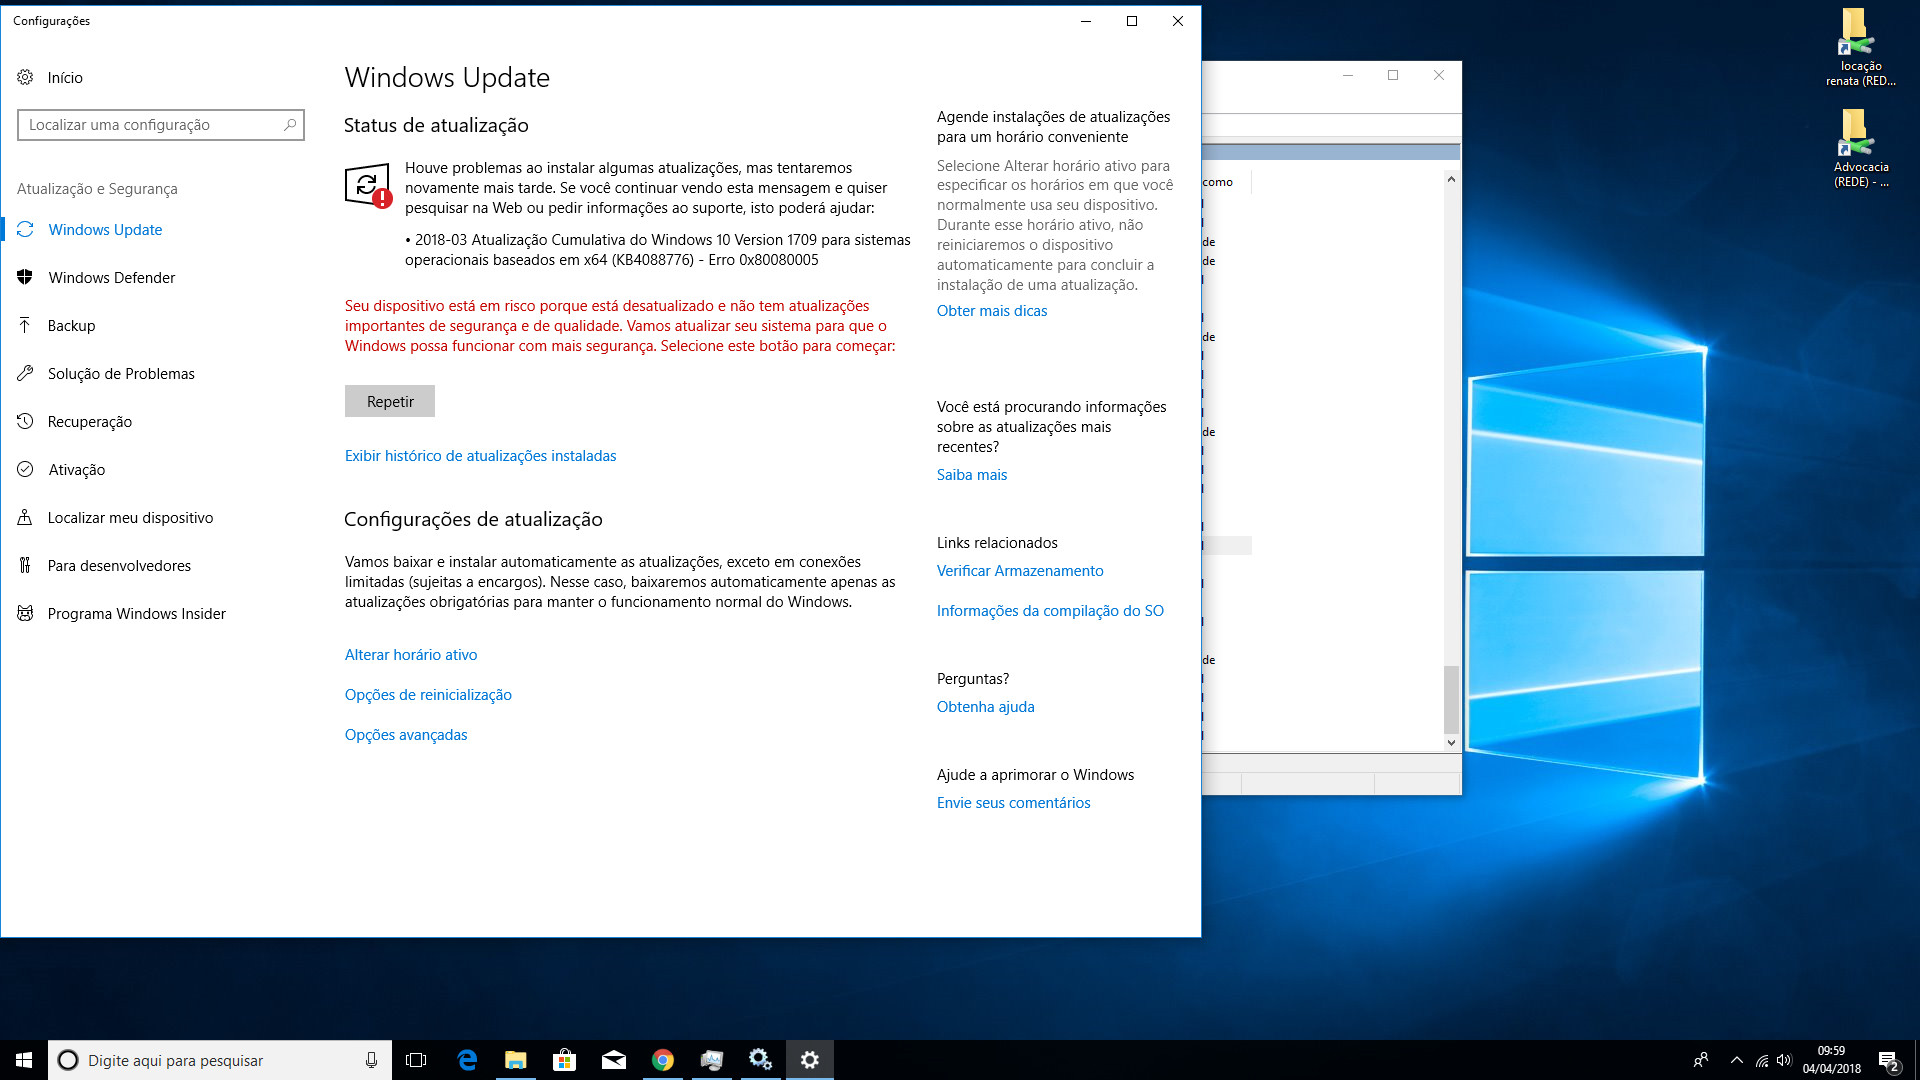1920x1080 pixels.
Task: Open the Windows Start menu
Action: (24, 1060)
